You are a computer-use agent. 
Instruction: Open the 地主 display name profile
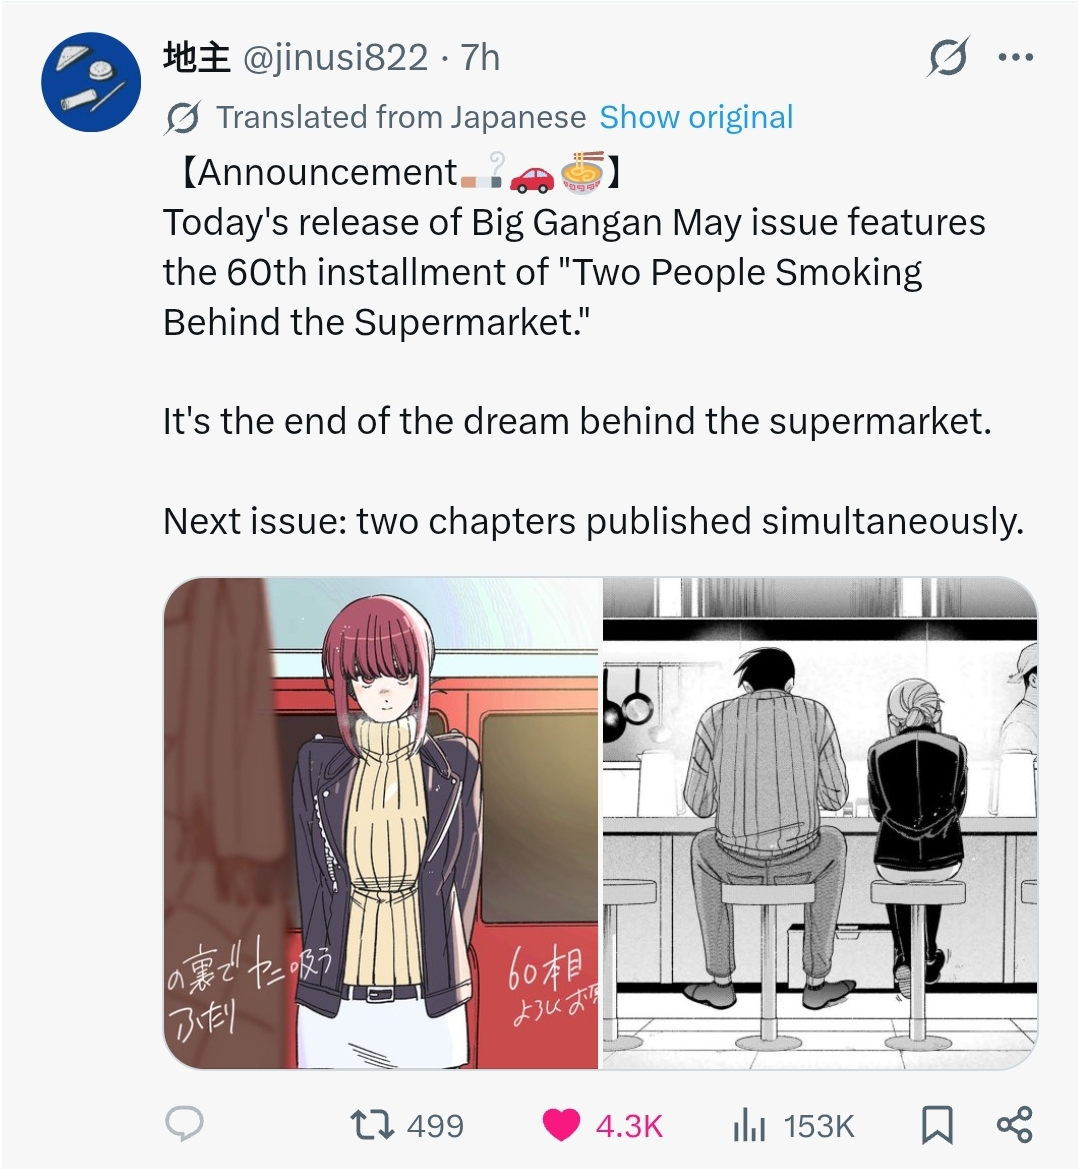[197, 57]
